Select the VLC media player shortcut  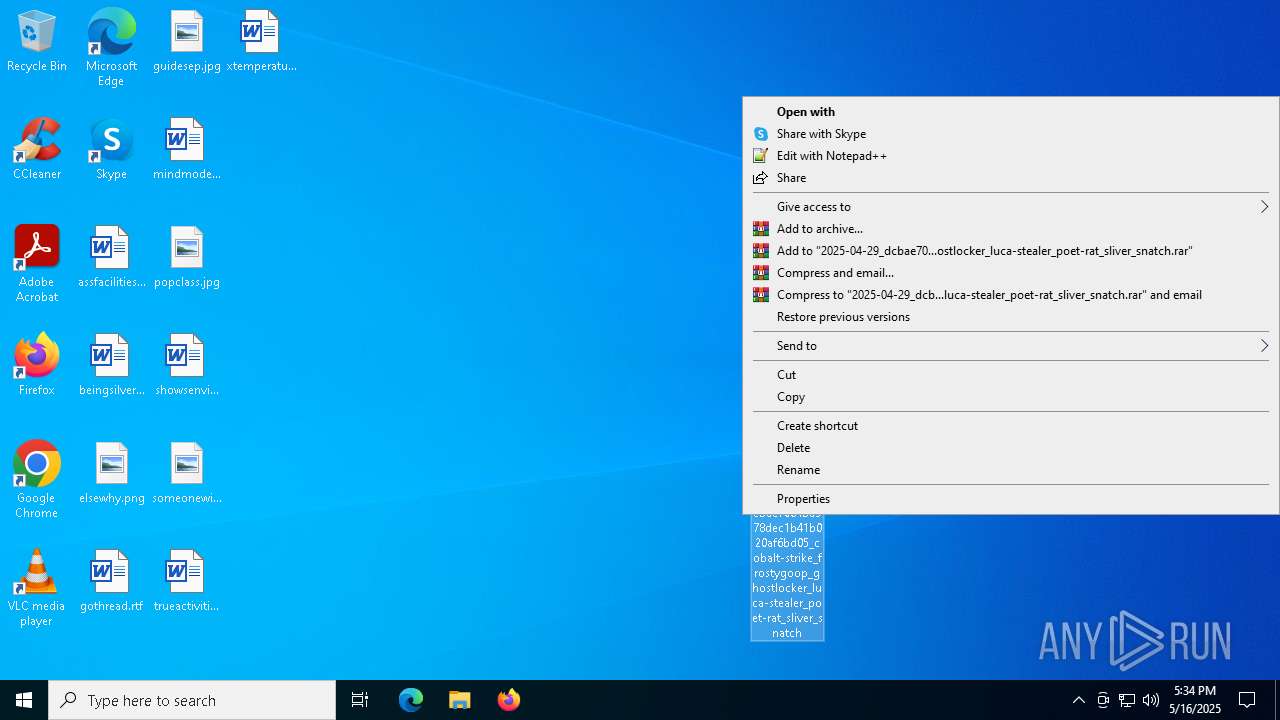(37, 588)
